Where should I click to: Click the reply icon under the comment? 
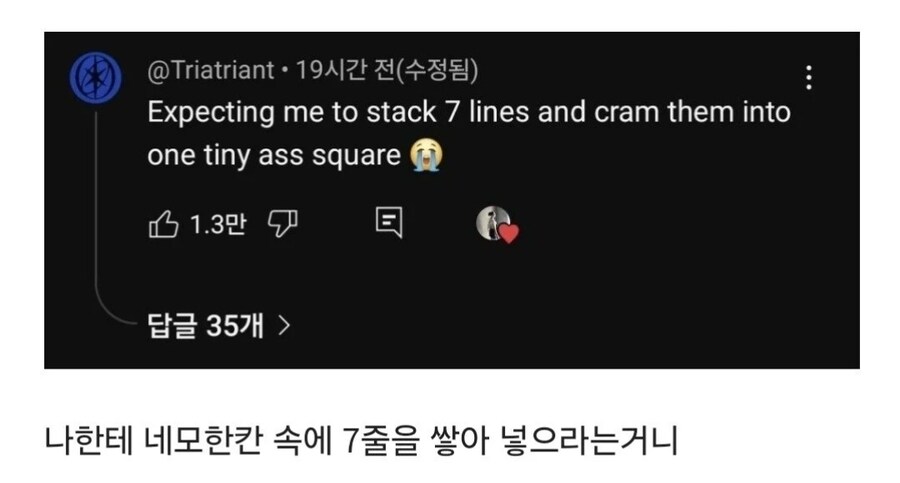(x=389, y=223)
